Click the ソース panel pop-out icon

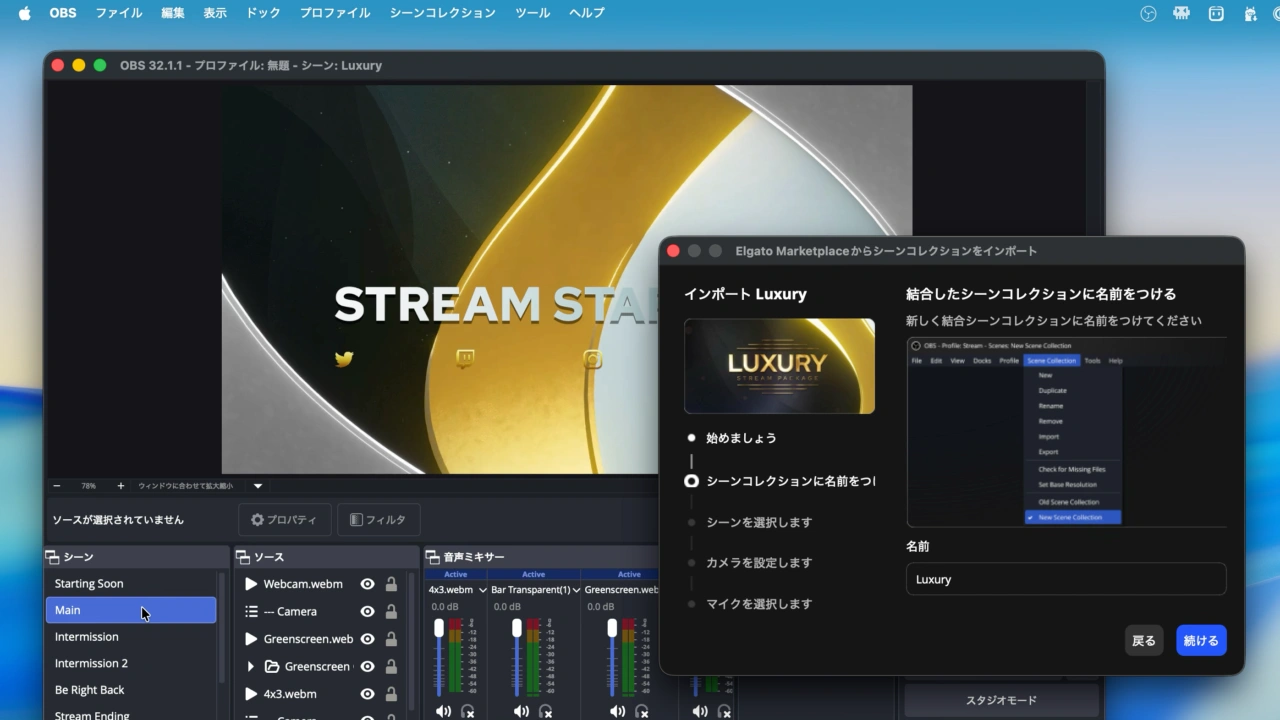pos(243,557)
